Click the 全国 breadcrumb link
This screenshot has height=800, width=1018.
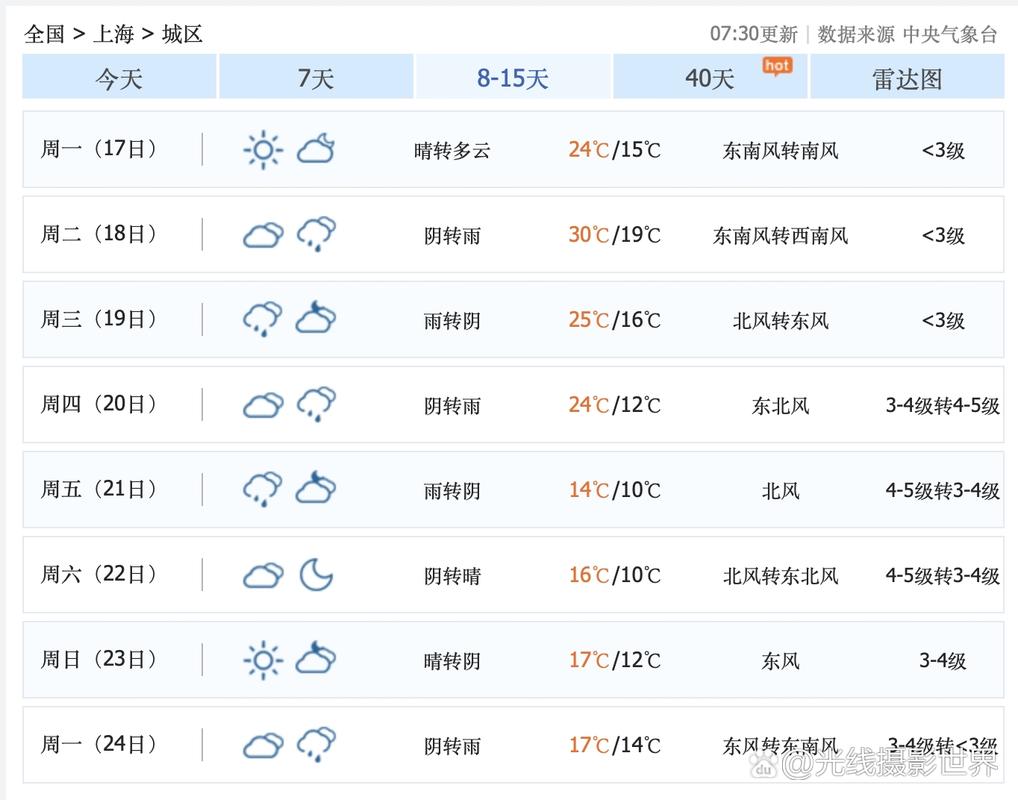43,33
